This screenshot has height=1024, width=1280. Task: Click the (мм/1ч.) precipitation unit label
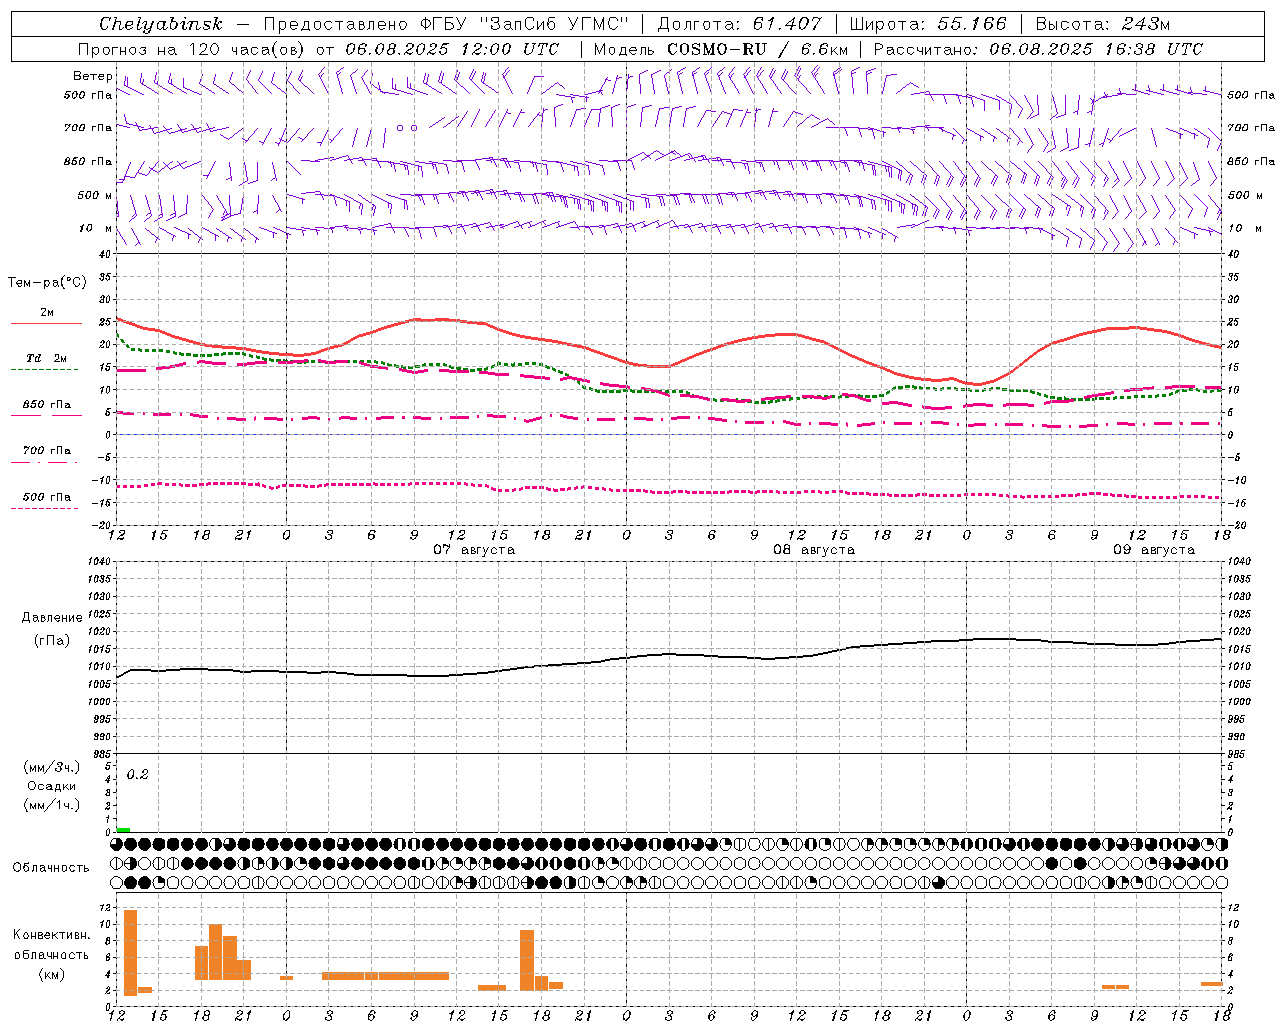pos(52,805)
